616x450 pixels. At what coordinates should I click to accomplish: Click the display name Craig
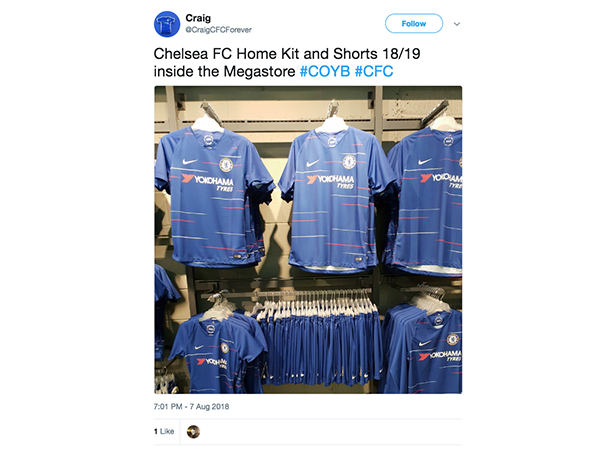click(x=198, y=18)
